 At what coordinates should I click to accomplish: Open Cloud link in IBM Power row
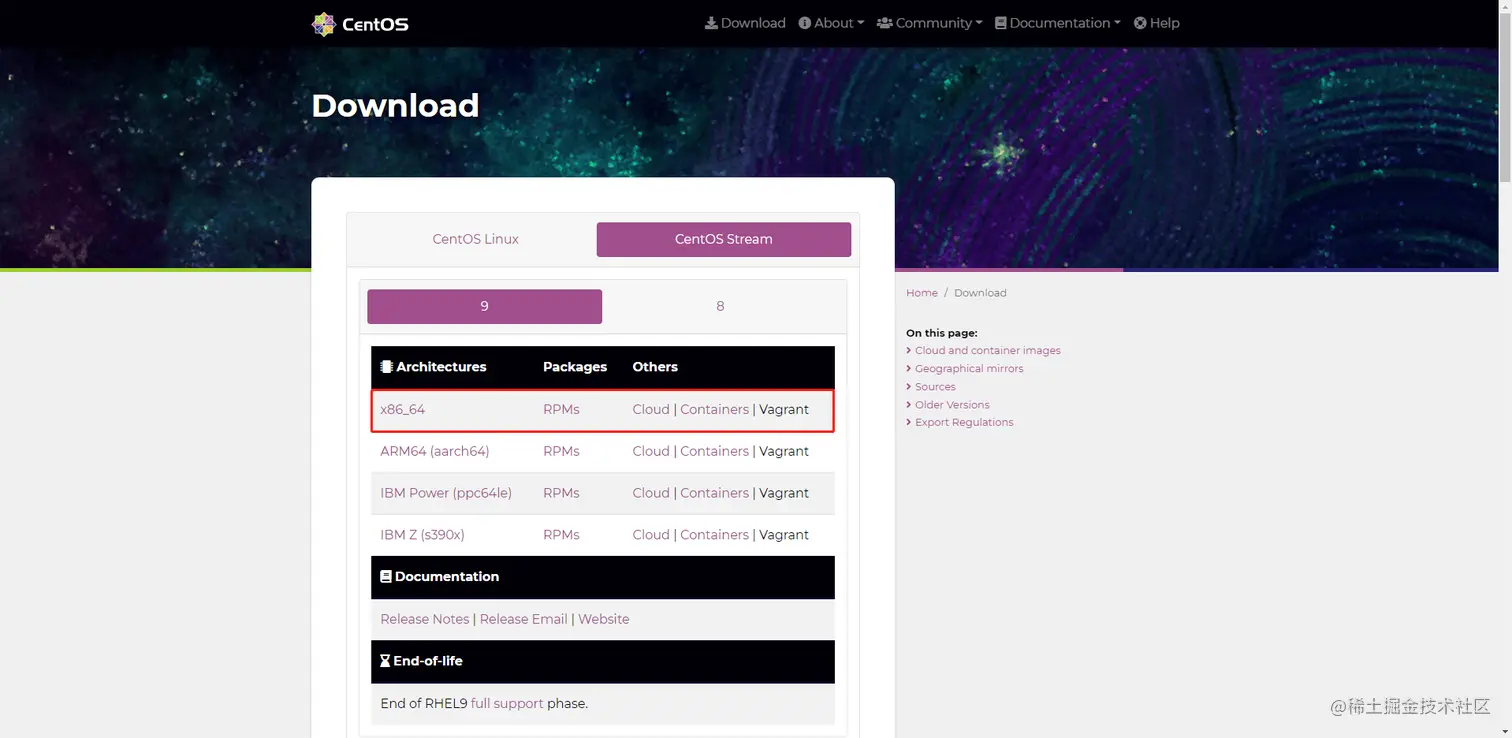pos(651,493)
